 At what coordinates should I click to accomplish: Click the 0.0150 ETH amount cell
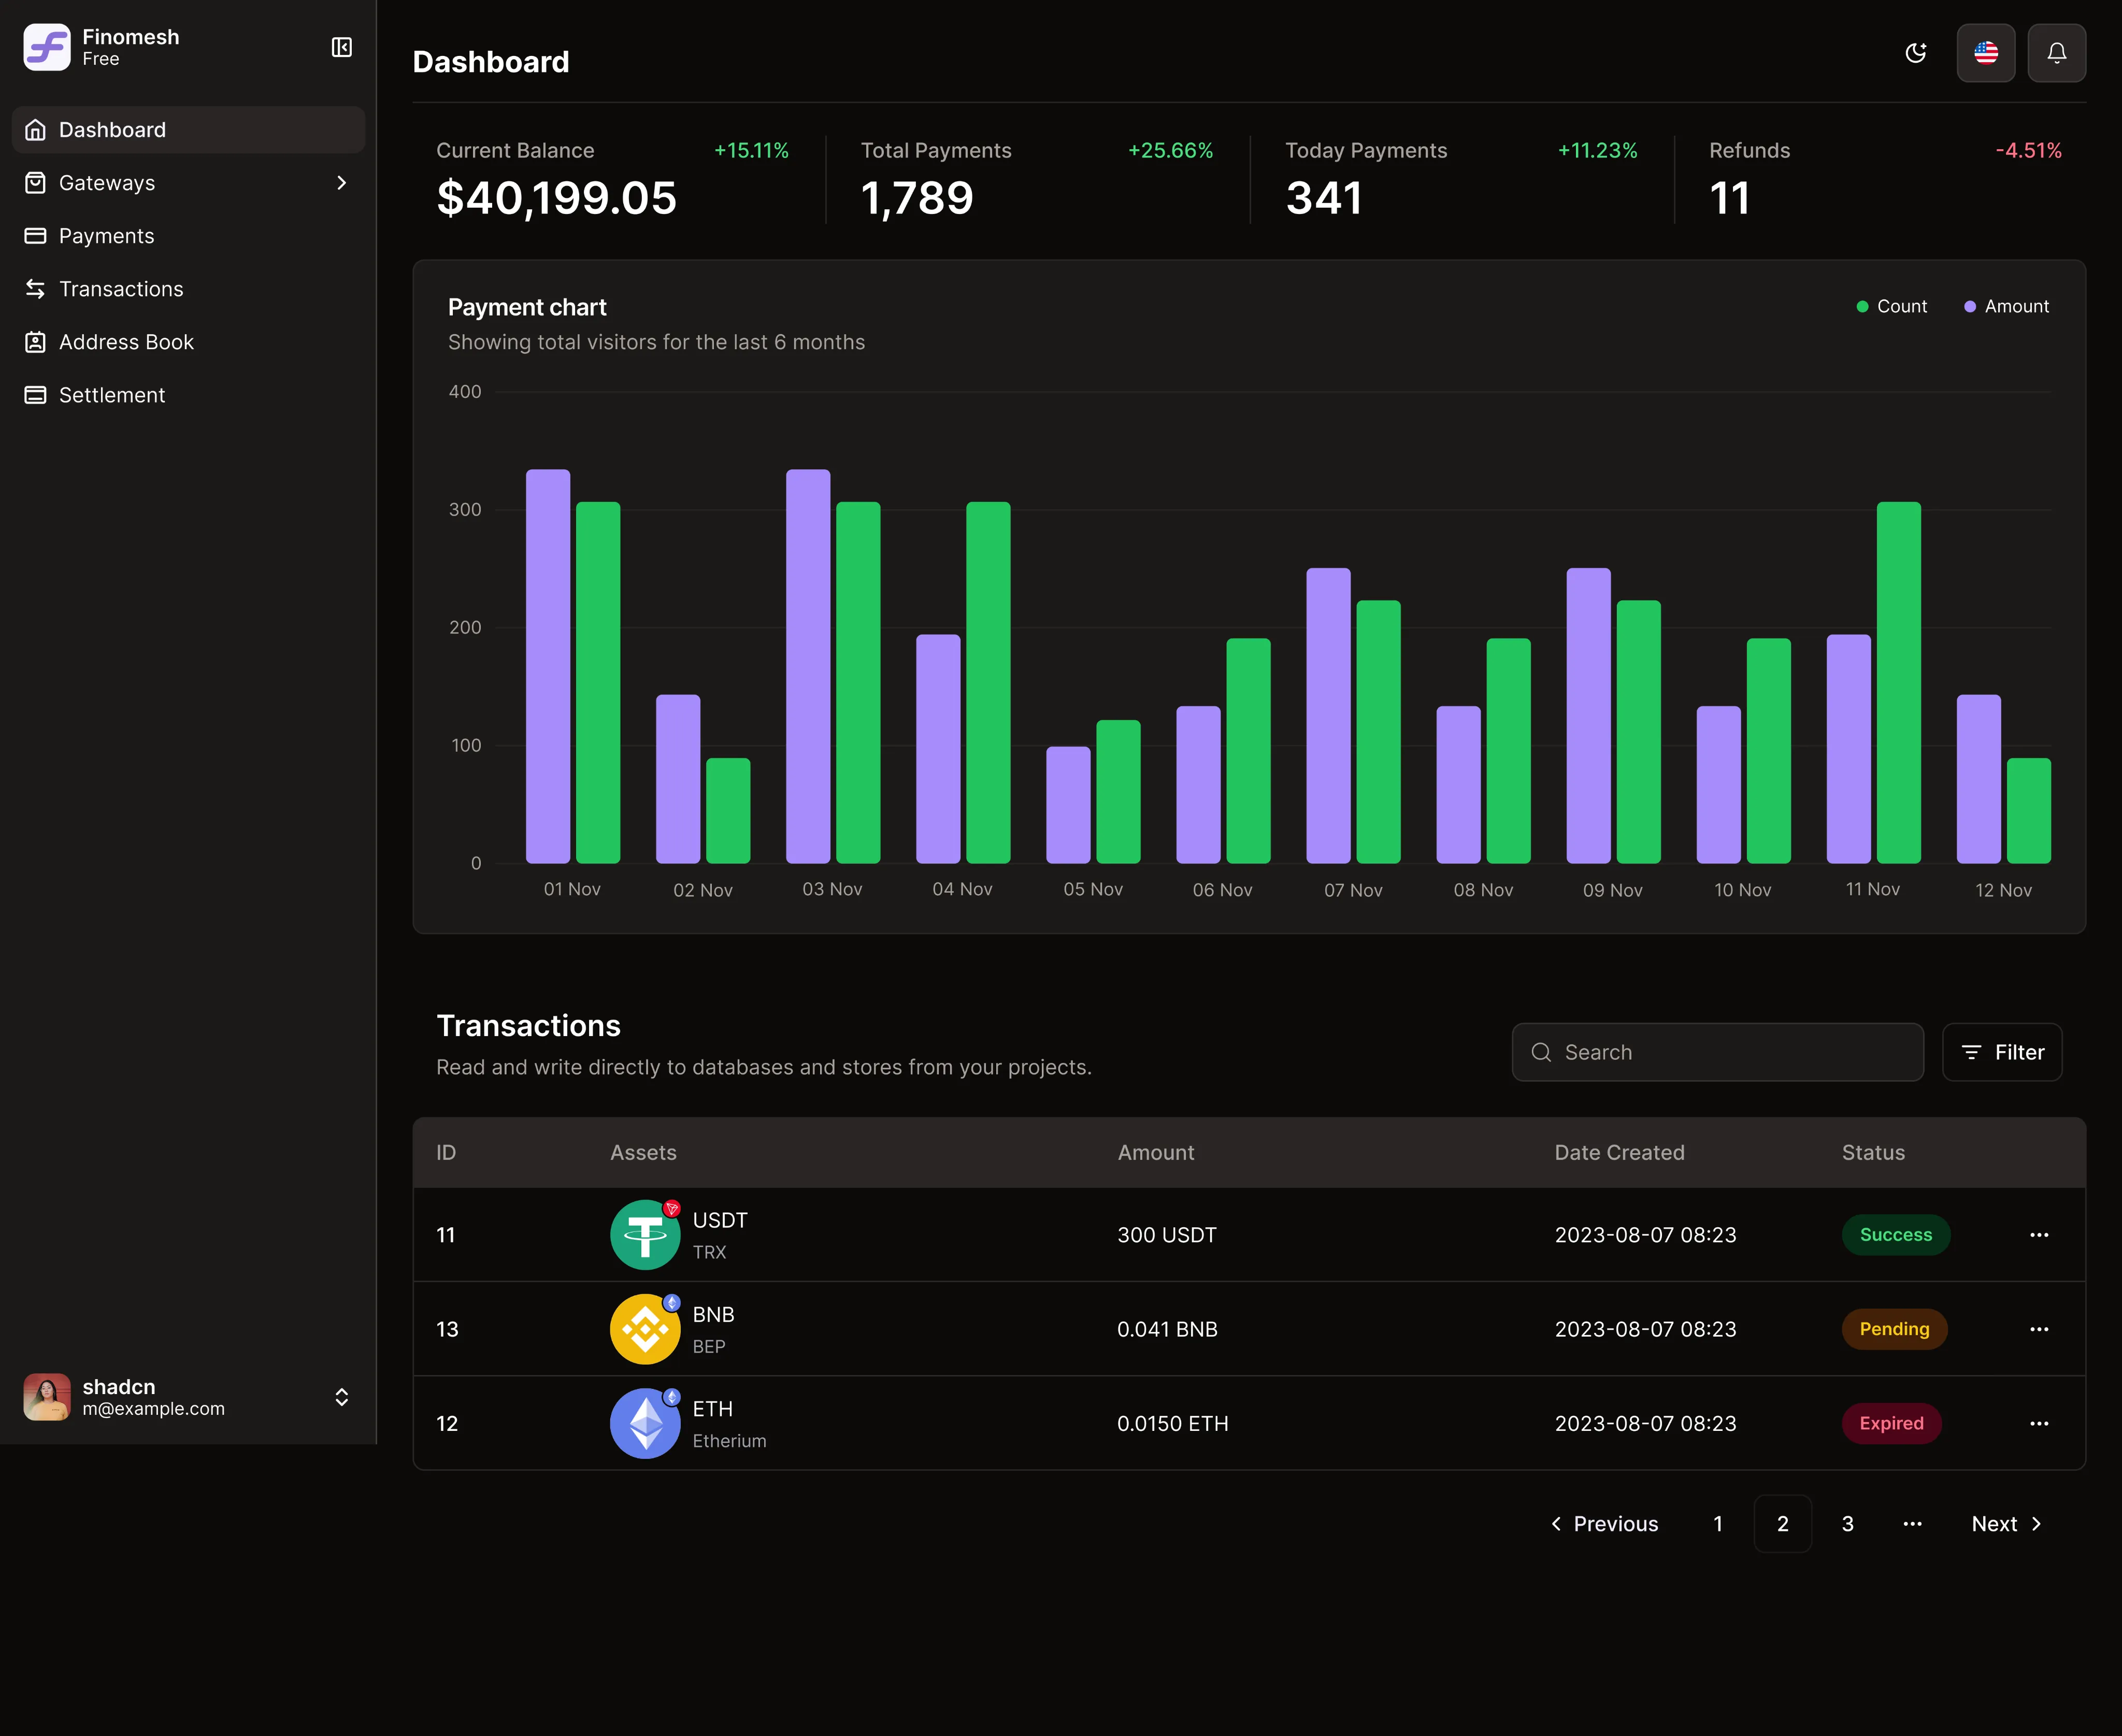(1172, 1423)
